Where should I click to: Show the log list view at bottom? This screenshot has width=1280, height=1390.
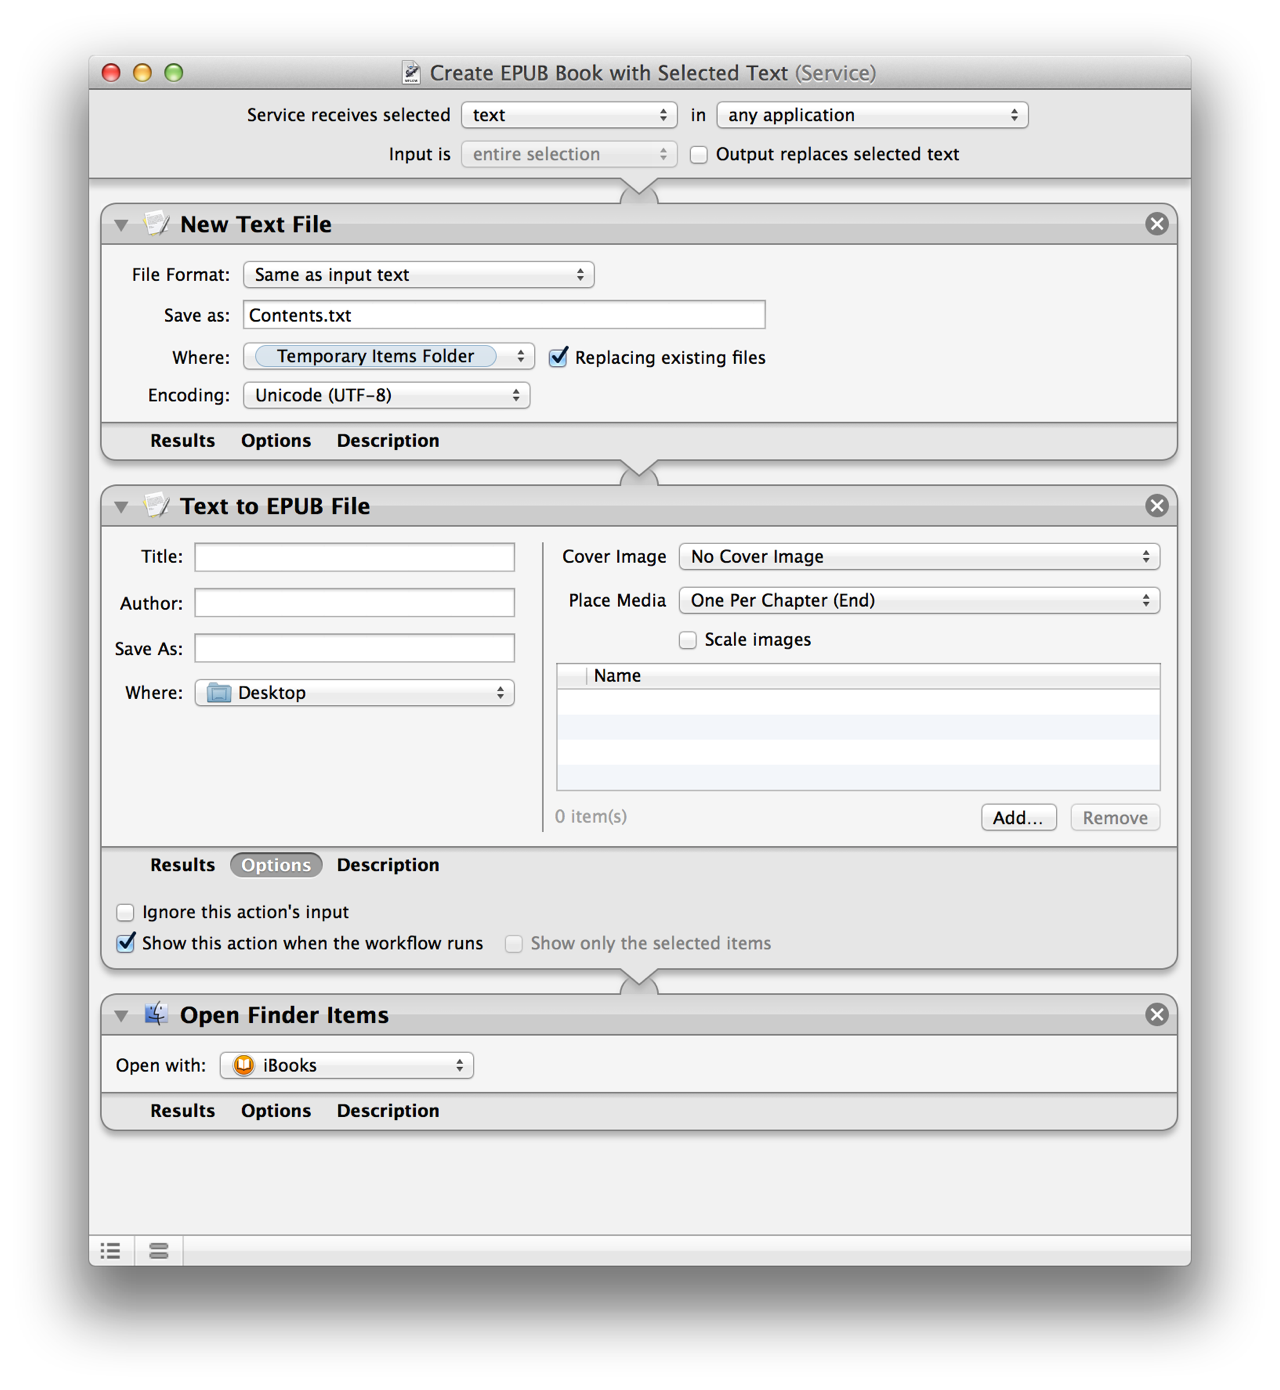(111, 1250)
